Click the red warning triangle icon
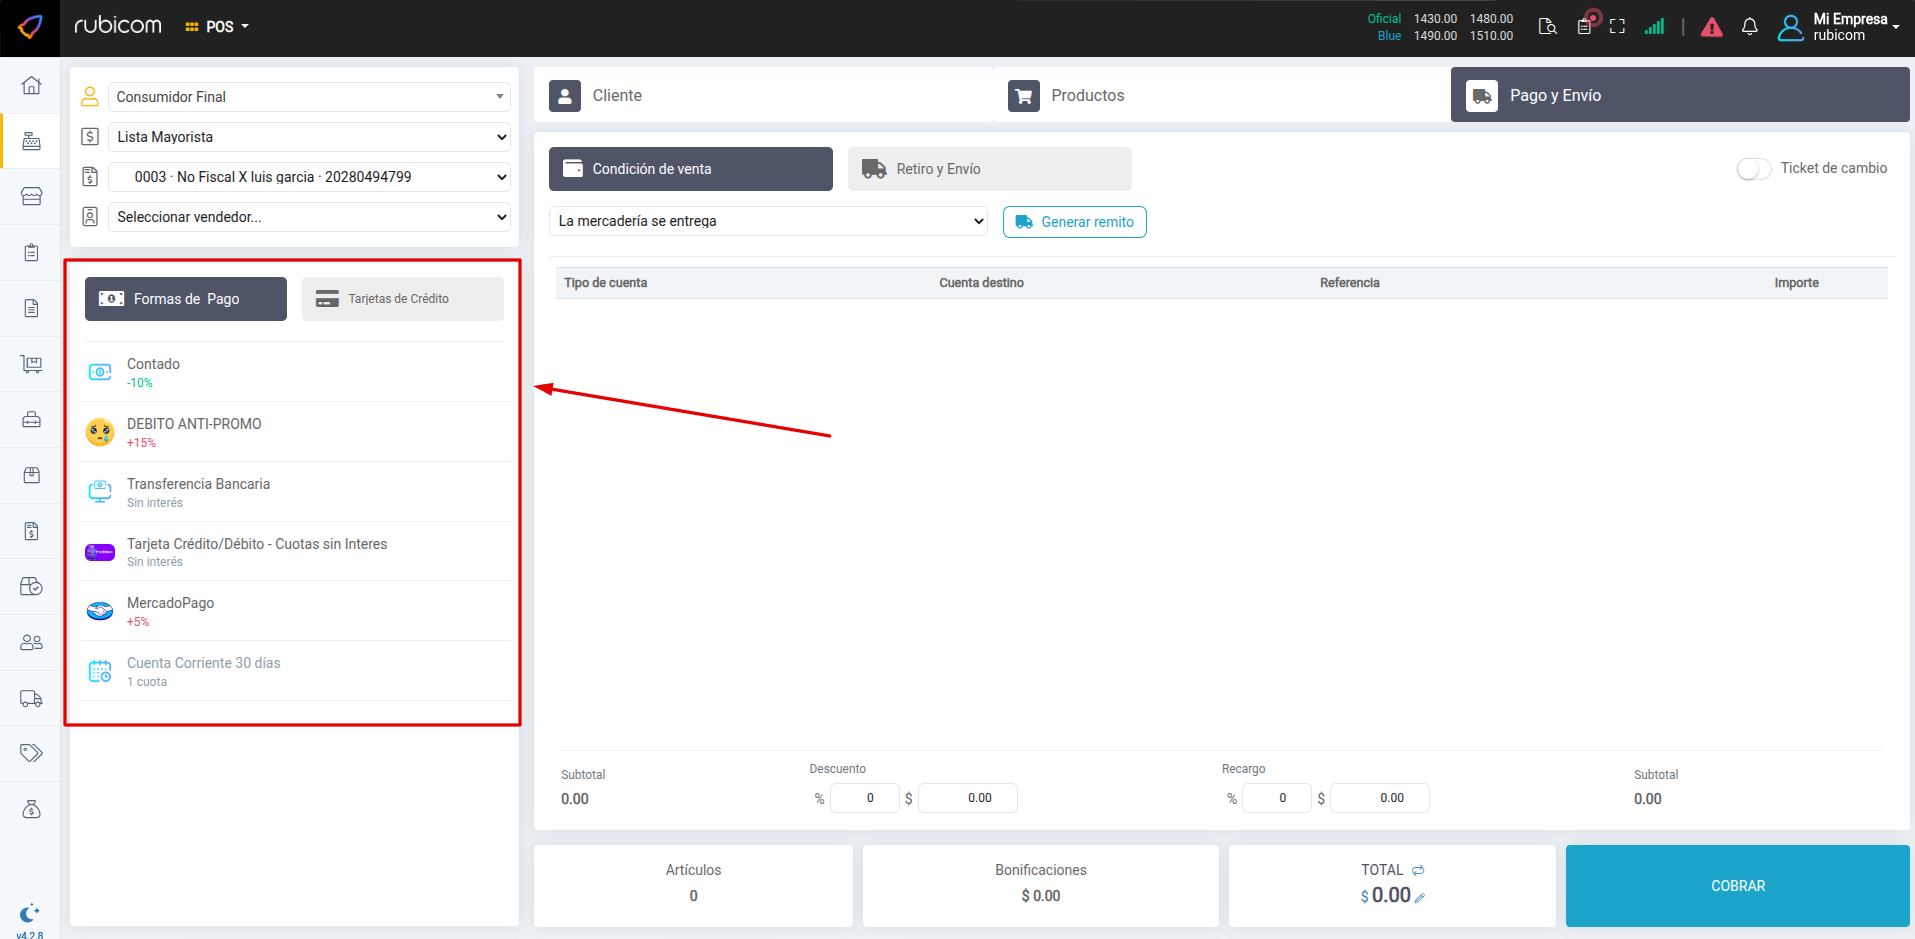 [1711, 27]
